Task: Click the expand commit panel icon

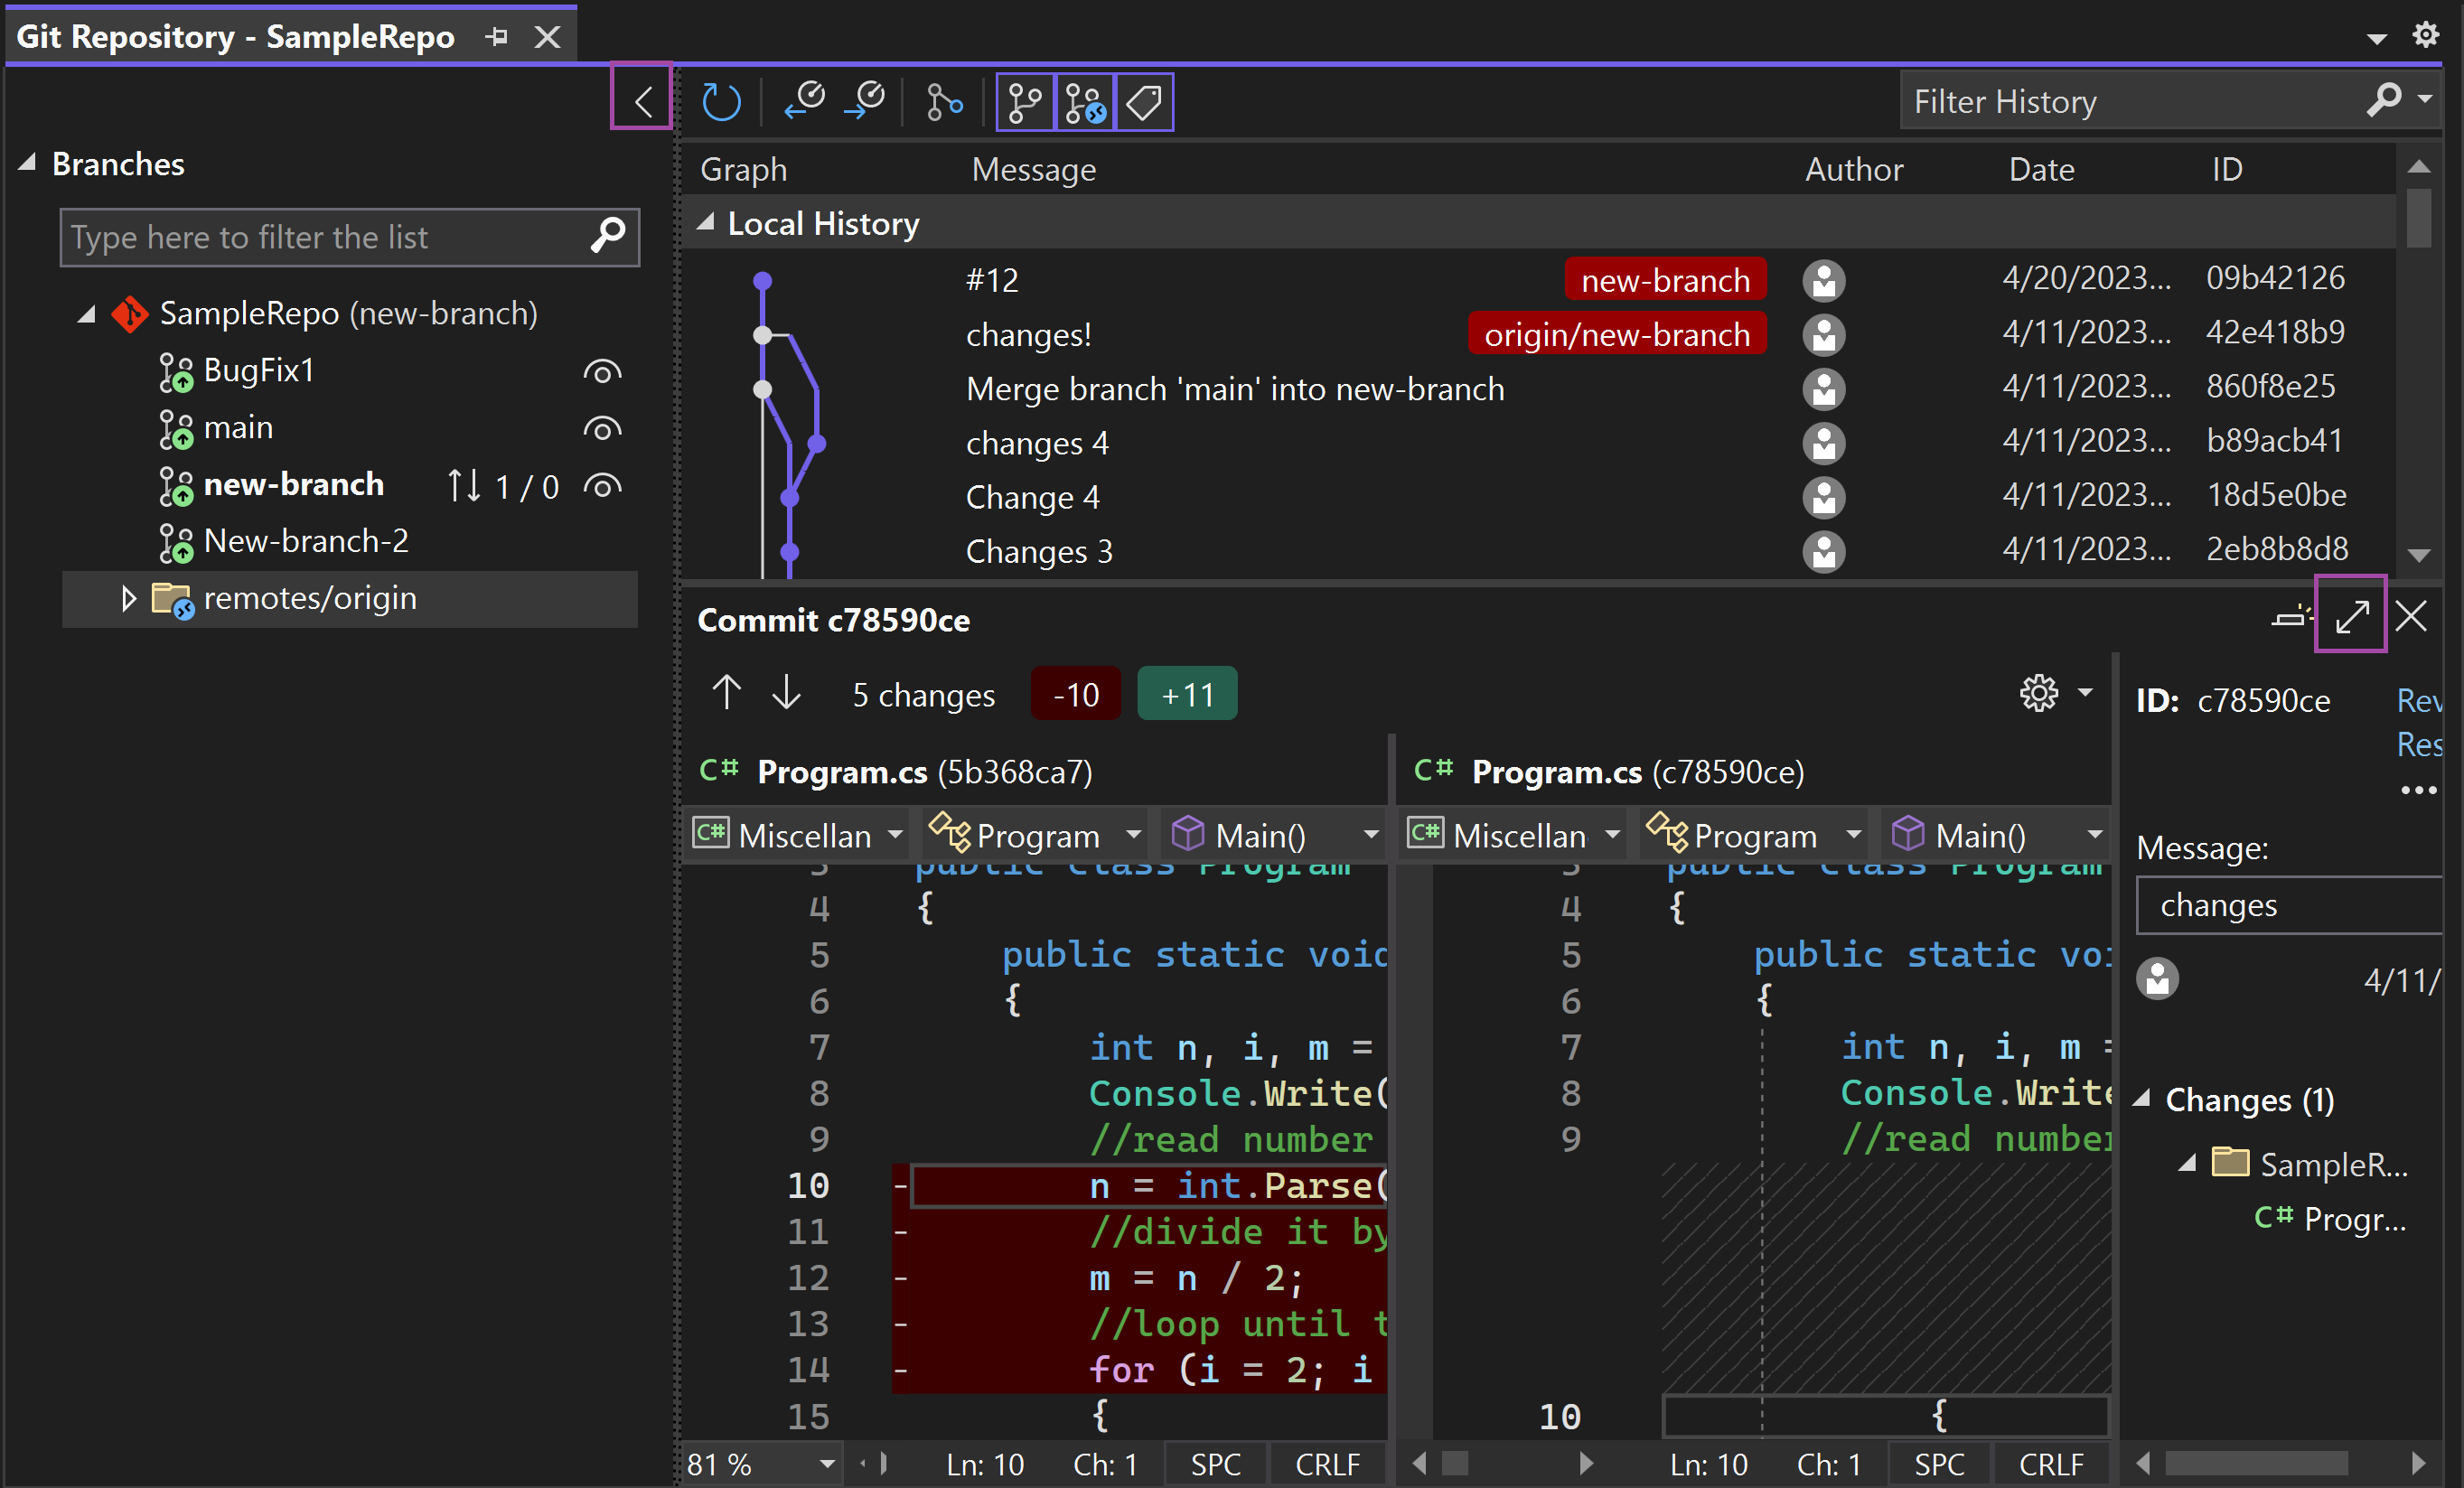Action: 2353,615
